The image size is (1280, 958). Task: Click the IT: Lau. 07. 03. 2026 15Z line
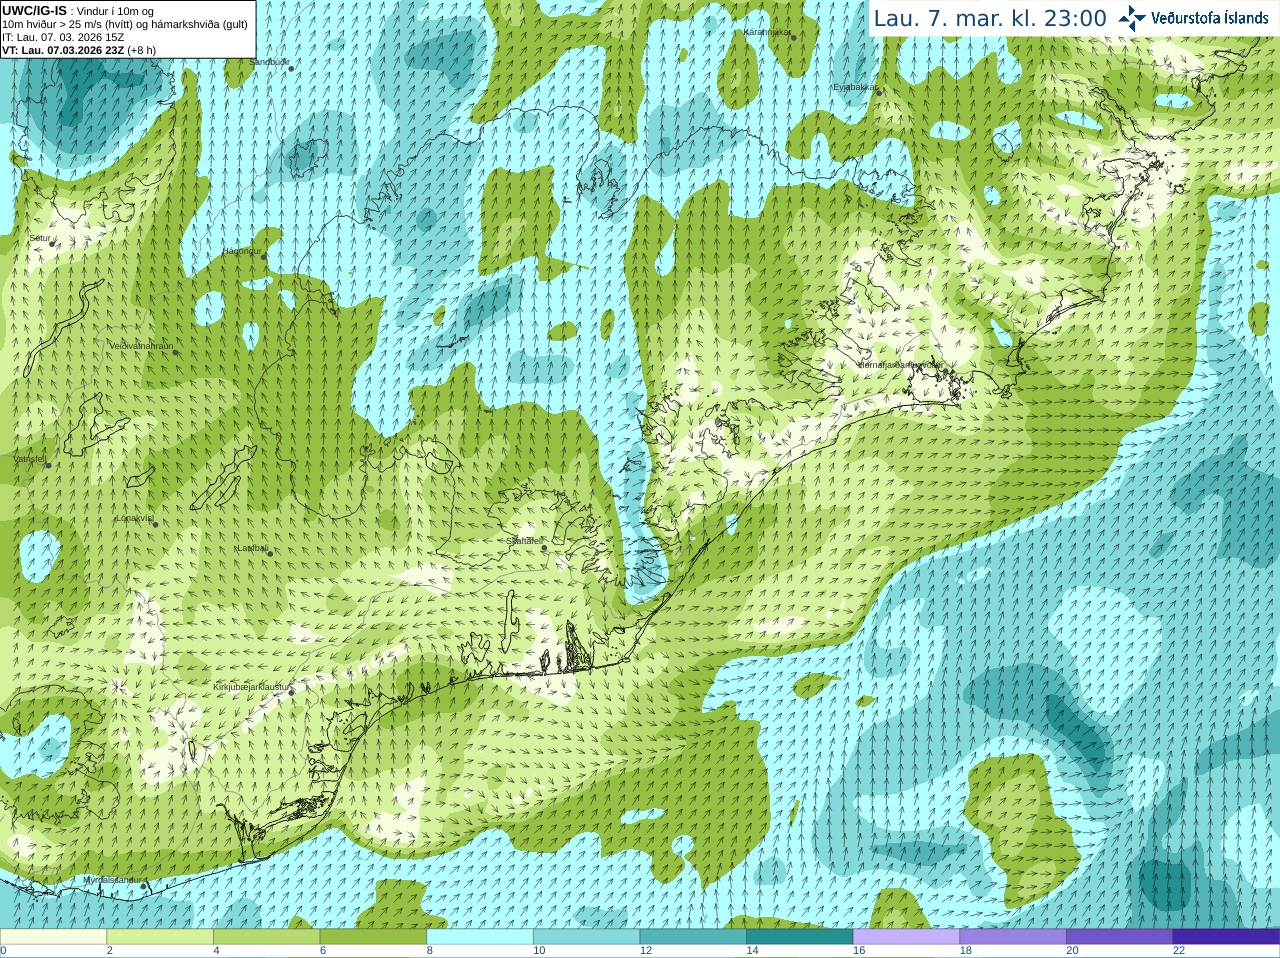click(63, 37)
